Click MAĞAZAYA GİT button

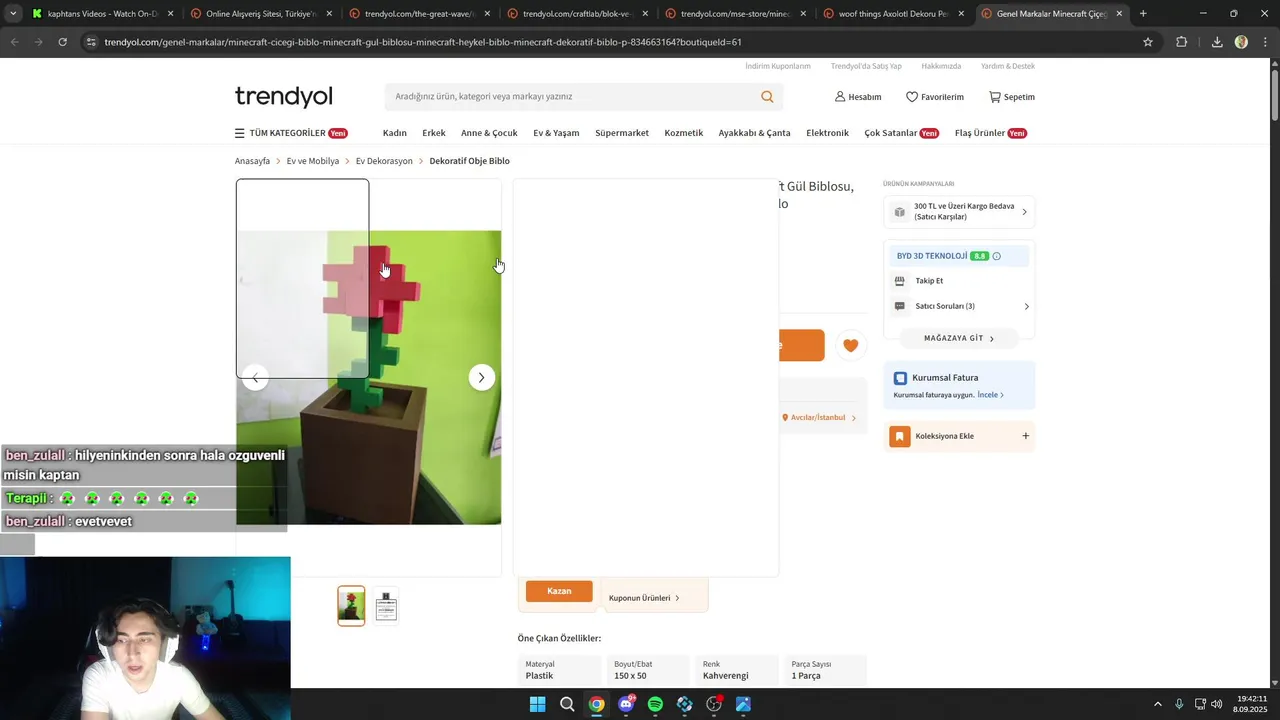coord(959,338)
